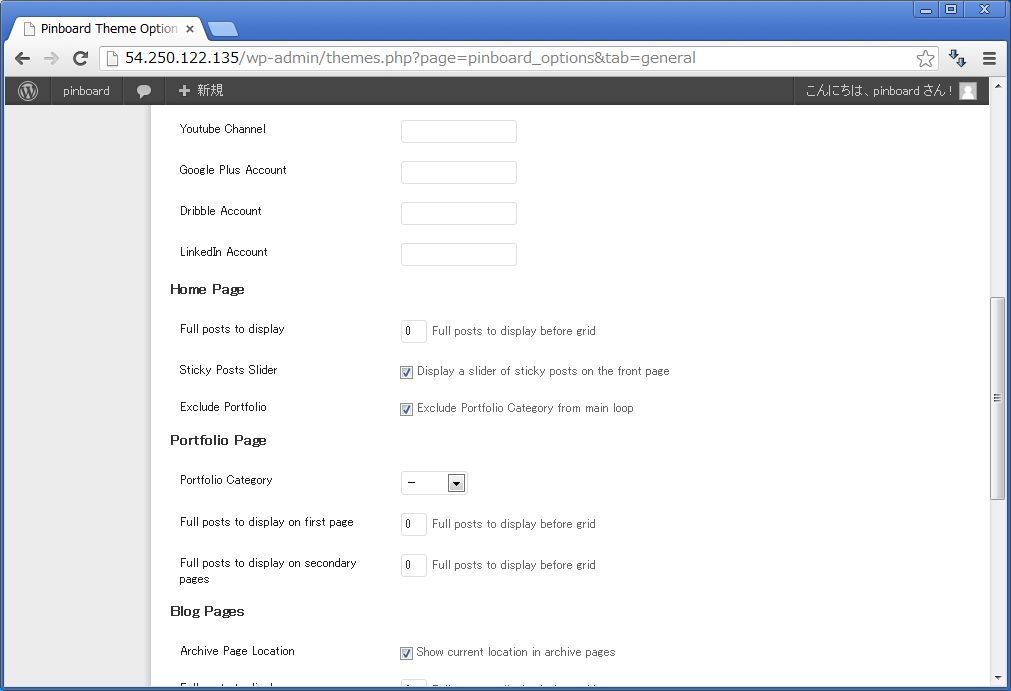This screenshot has height=691, width=1011.
Task: Click the browser back arrow
Action: point(23,59)
